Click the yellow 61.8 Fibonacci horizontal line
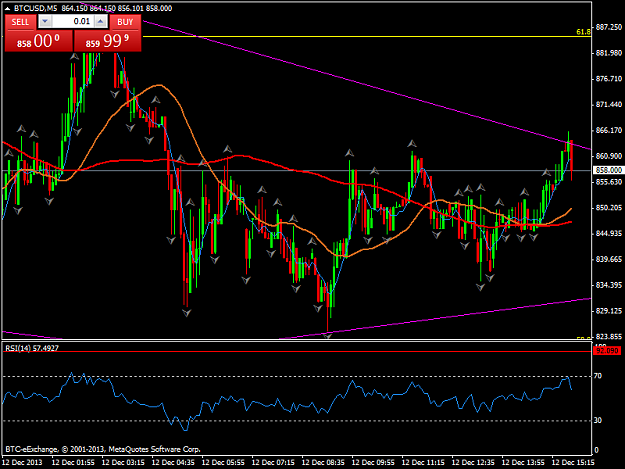The height and width of the screenshot is (469, 625). pyautogui.click(x=366, y=36)
